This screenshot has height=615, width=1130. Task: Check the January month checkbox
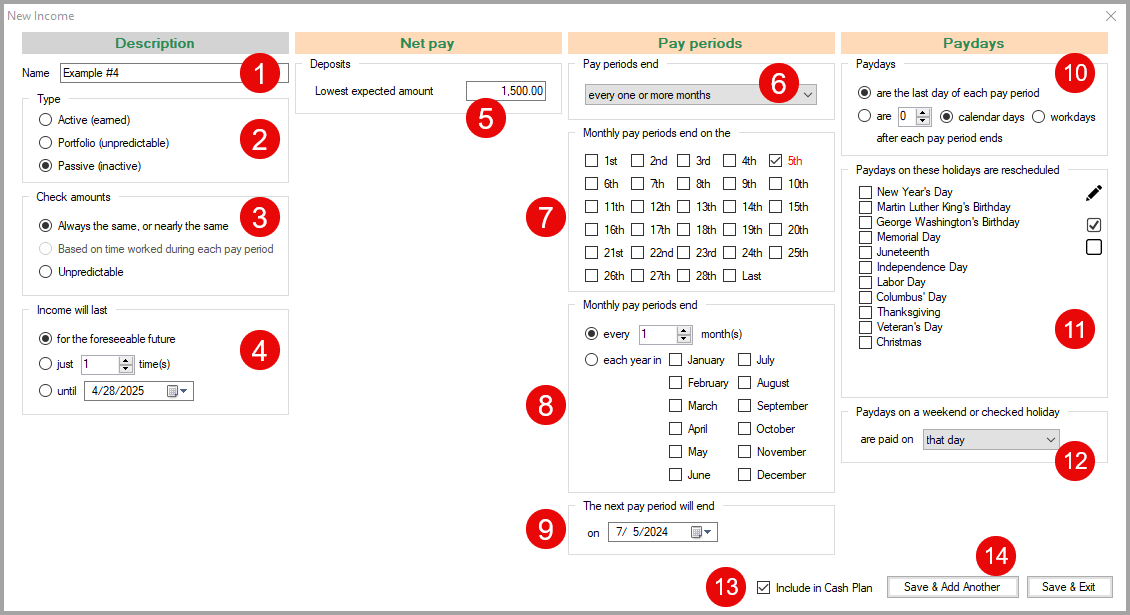coord(675,360)
